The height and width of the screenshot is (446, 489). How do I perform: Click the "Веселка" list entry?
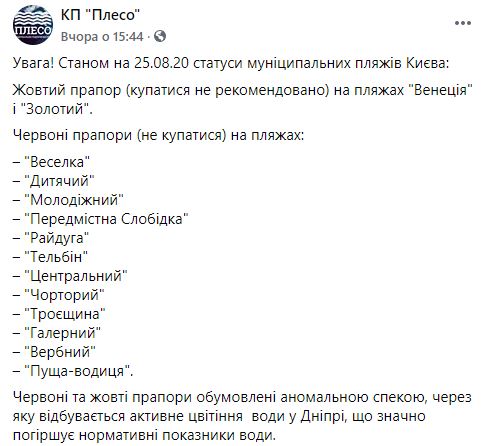[52, 162]
